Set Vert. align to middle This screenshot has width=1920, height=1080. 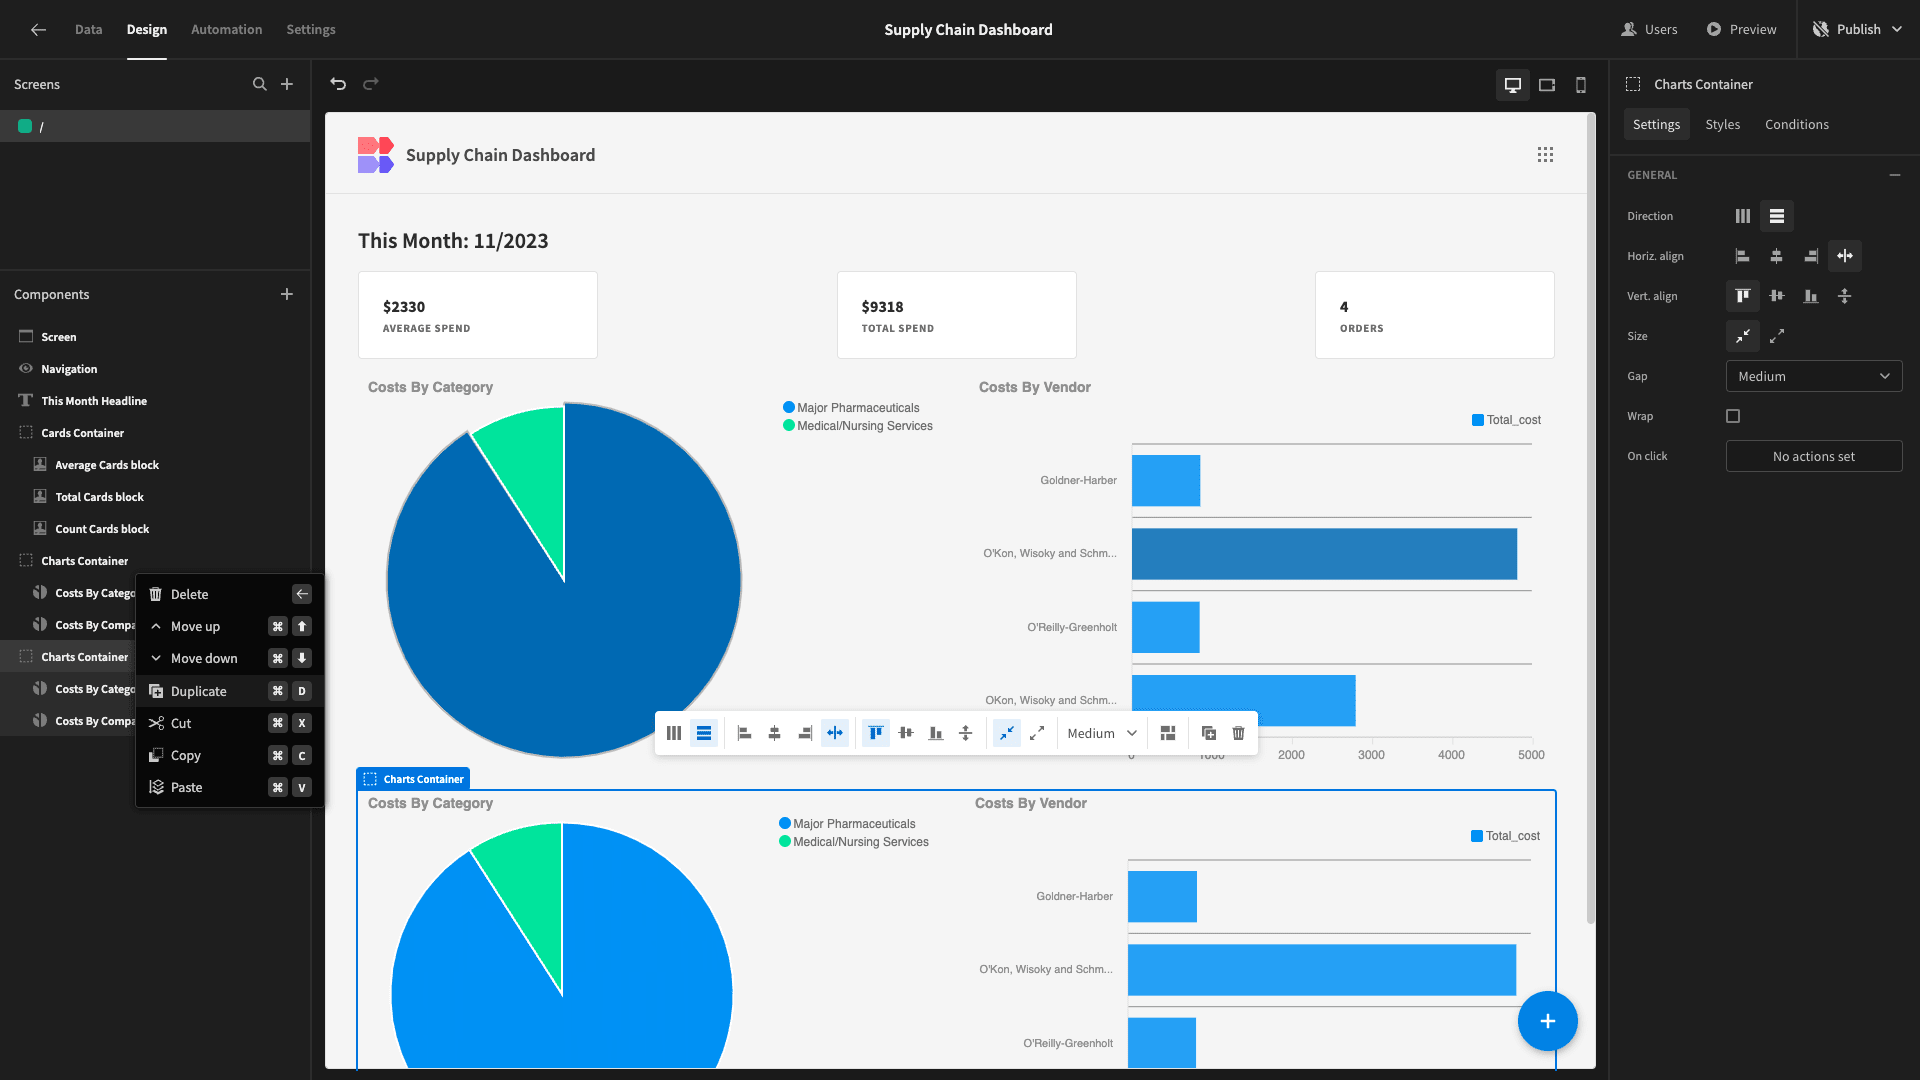[1777, 296]
